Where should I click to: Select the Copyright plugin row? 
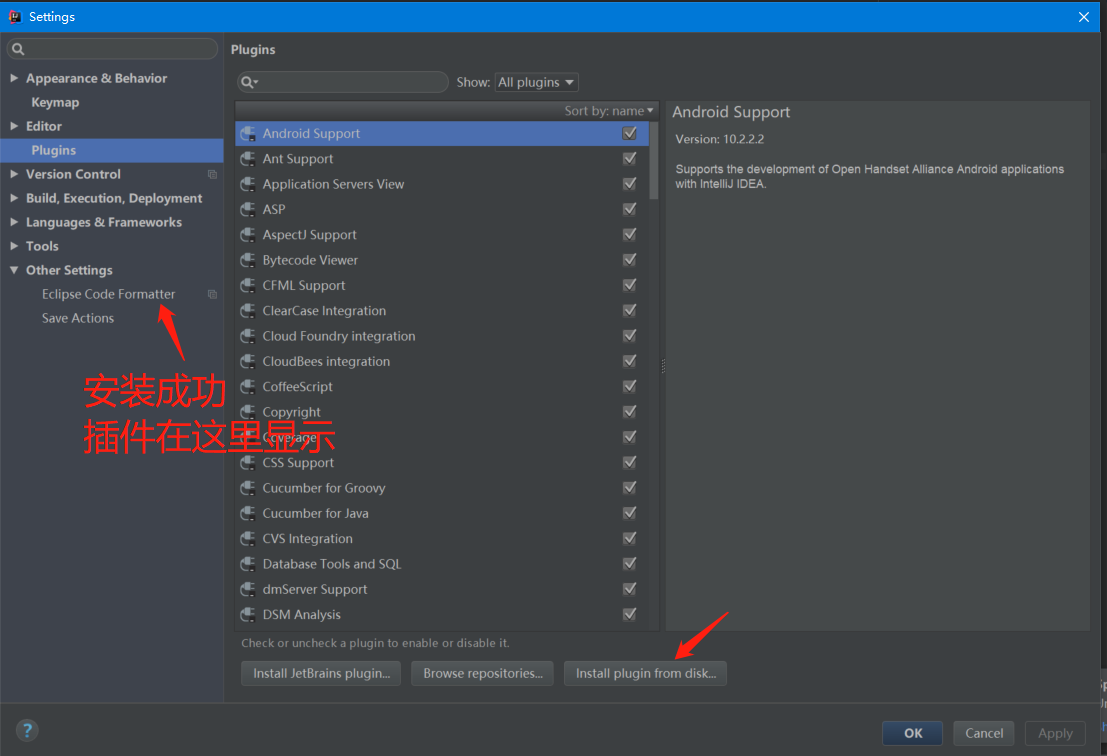coord(442,412)
